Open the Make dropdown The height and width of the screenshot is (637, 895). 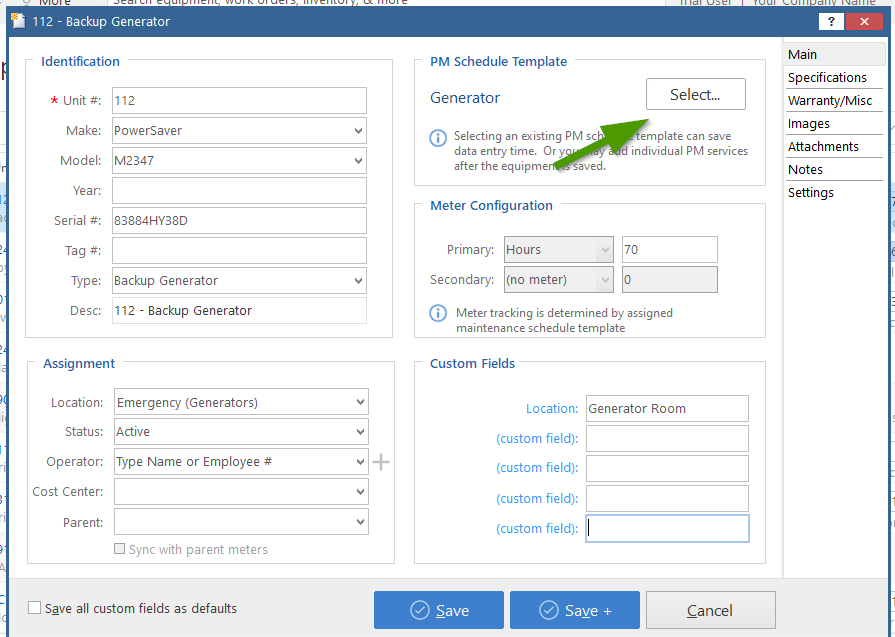358,131
